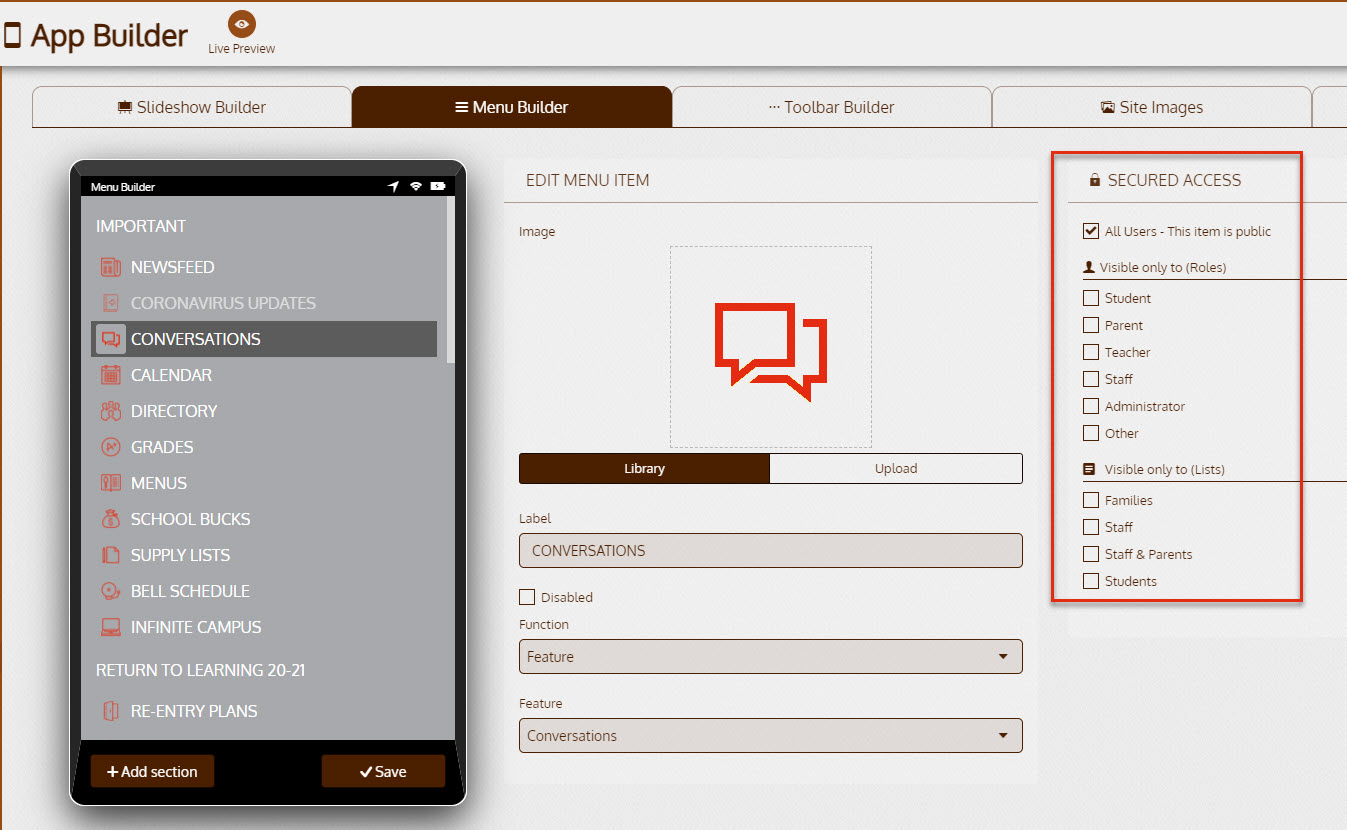The height and width of the screenshot is (830, 1347).
Task: Click the Calendar menu icon
Action: tap(111, 375)
